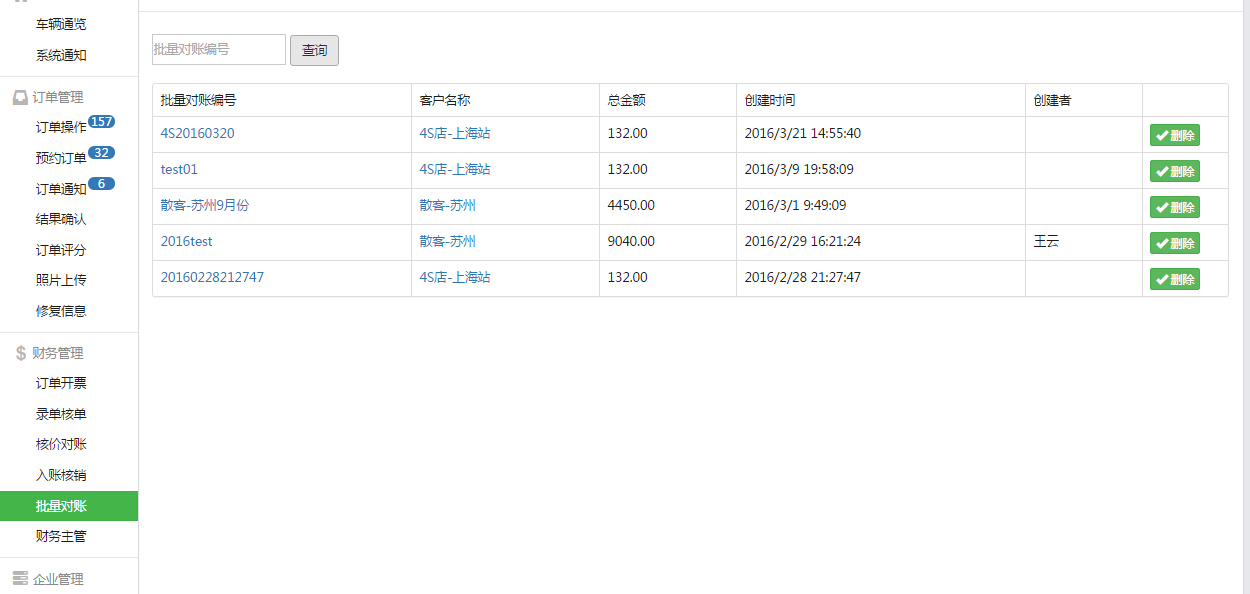
Task: Open 散客-苏州 customer link in 2016test row
Action: tap(447, 241)
